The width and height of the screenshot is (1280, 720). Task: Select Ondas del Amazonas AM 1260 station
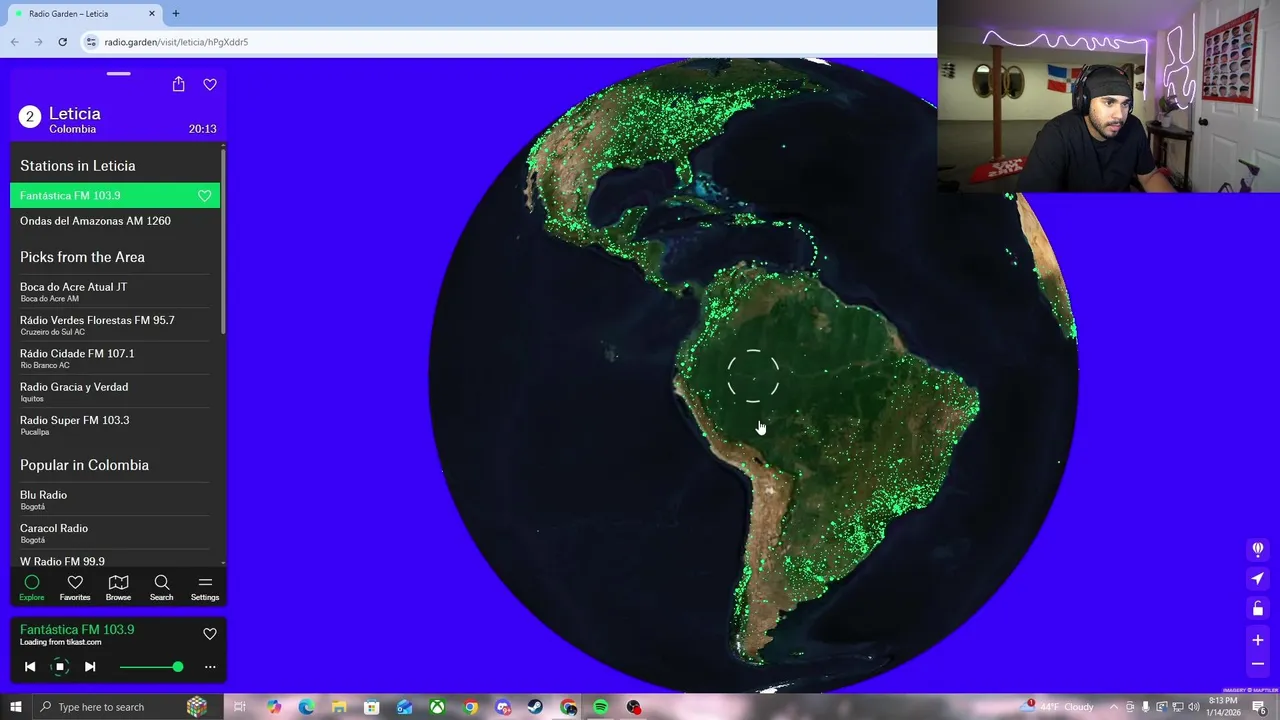point(115,221)
